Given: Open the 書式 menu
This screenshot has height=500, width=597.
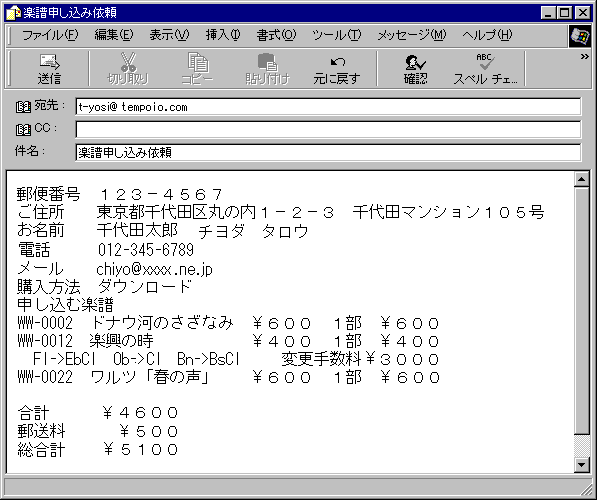Looking at the screenshot, I should coord(276,35).
